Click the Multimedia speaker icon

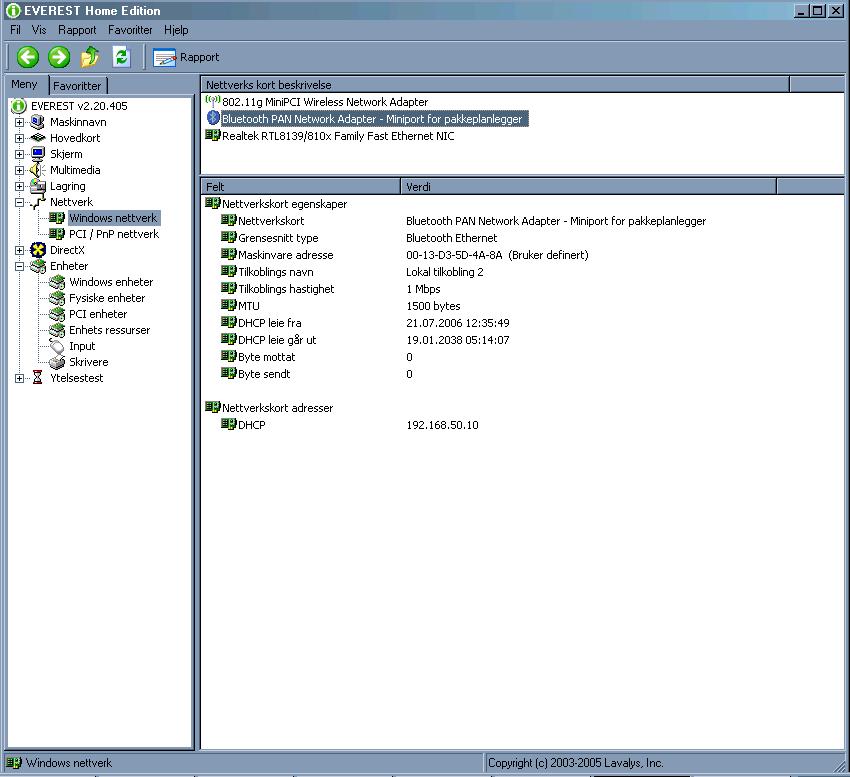pyautogui.click(x=37, y=170)
